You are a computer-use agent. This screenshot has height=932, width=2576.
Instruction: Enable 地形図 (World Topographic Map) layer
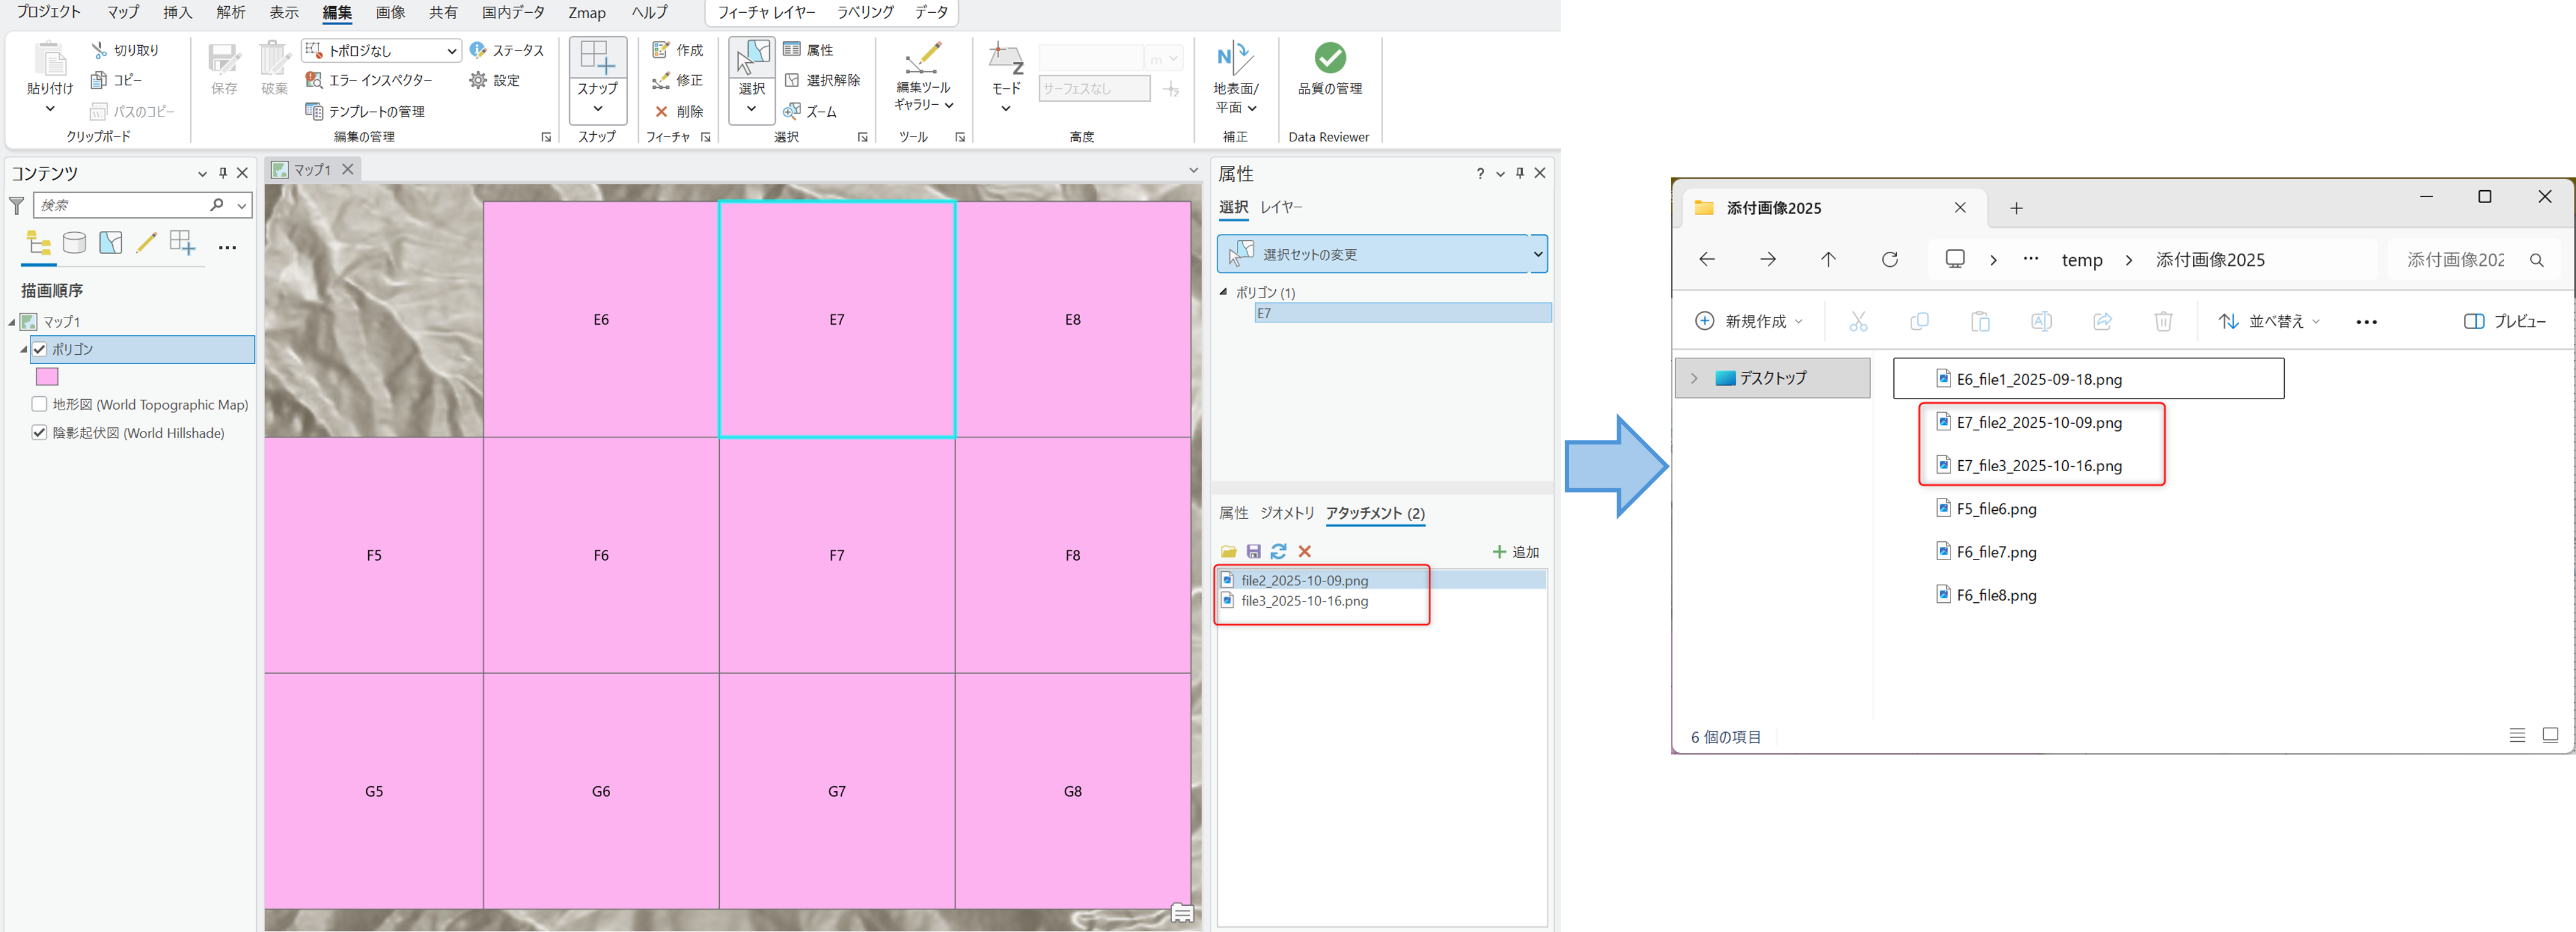(39, 404)
